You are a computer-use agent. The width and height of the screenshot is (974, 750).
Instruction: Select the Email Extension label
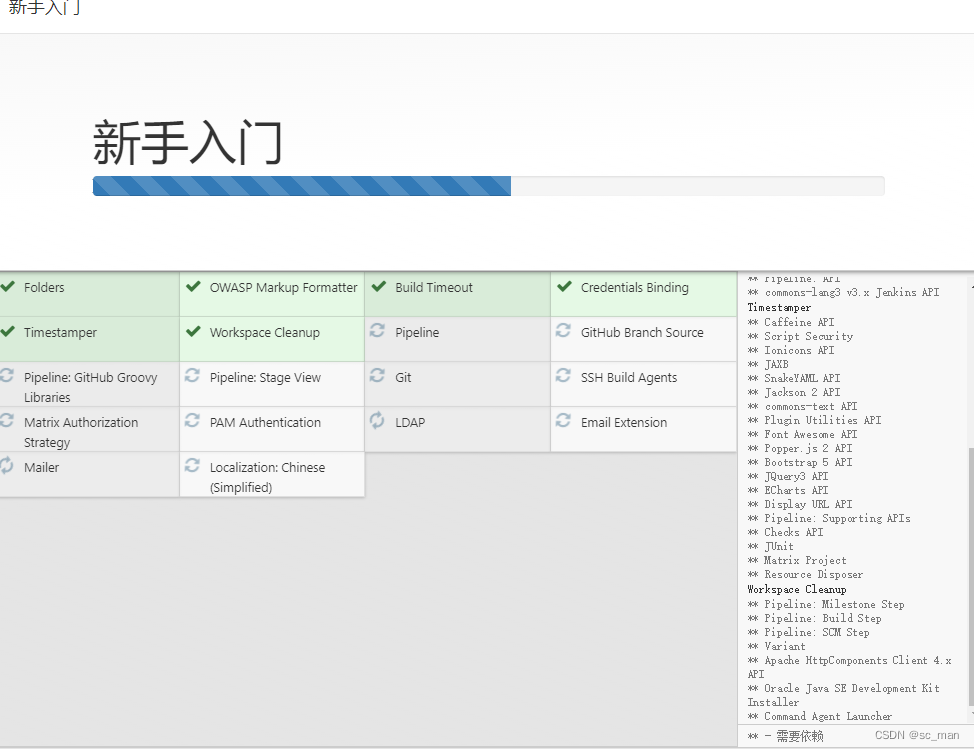tap(624, 423)
